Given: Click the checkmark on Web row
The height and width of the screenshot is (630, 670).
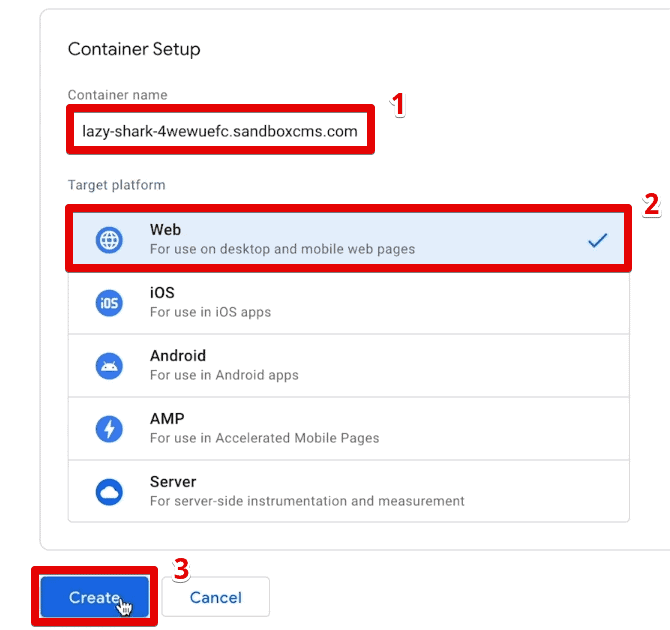Looking at the screenshot, I should coord(597,240).
